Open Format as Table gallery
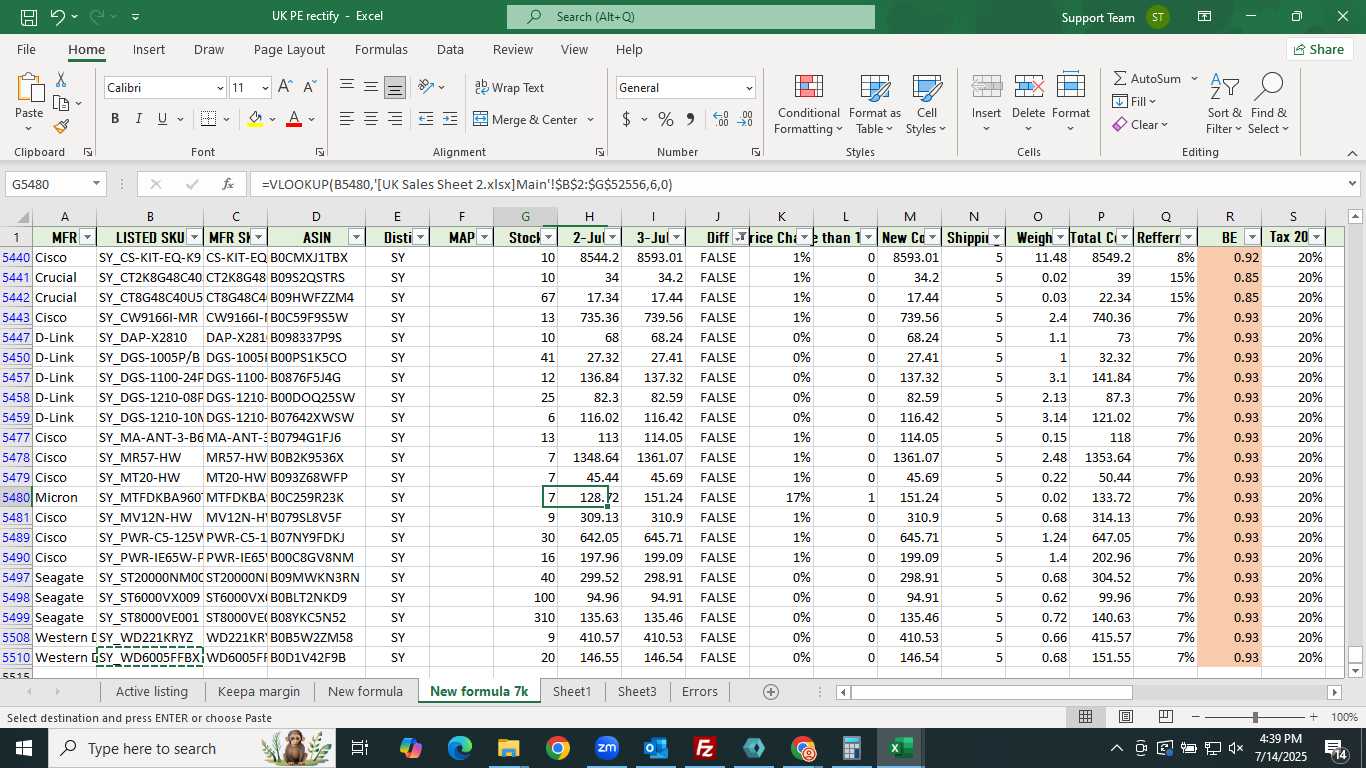1366x768 pixels. pos(874,104)
